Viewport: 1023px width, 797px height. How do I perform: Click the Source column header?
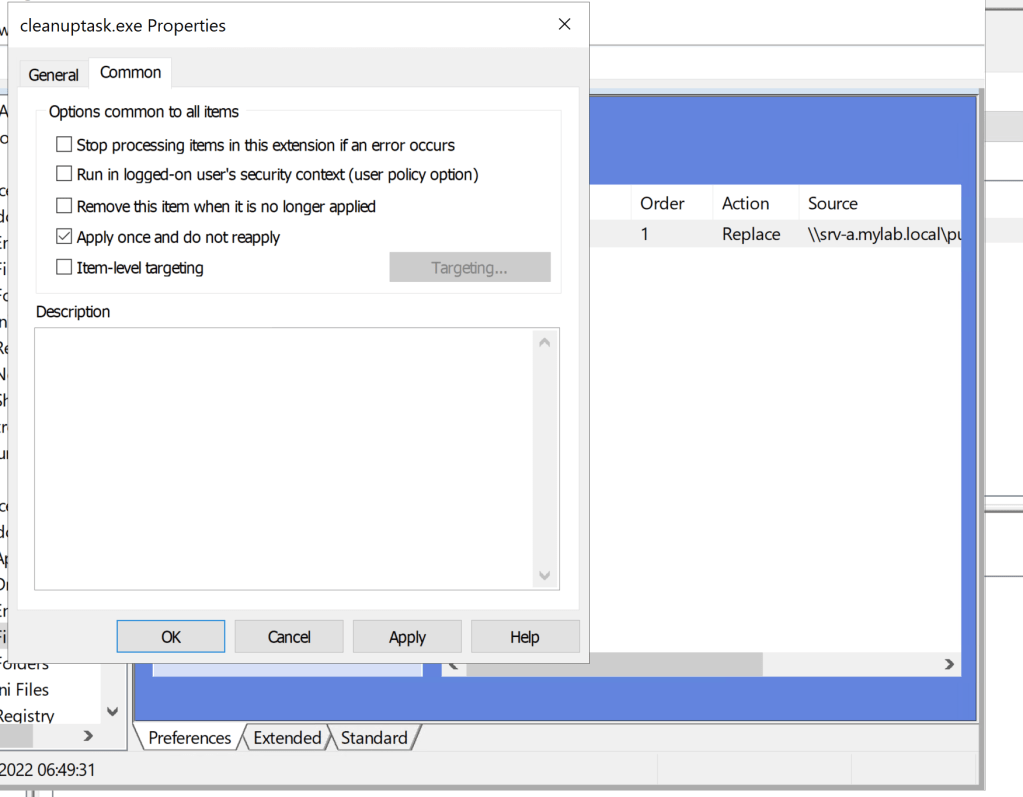[832, 203]
